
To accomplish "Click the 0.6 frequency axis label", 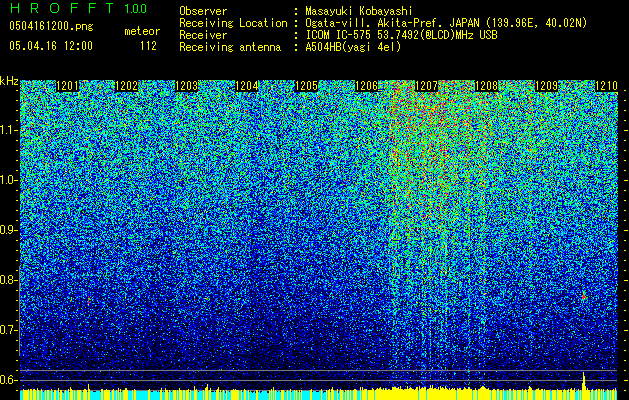I will tap(8, 380).
